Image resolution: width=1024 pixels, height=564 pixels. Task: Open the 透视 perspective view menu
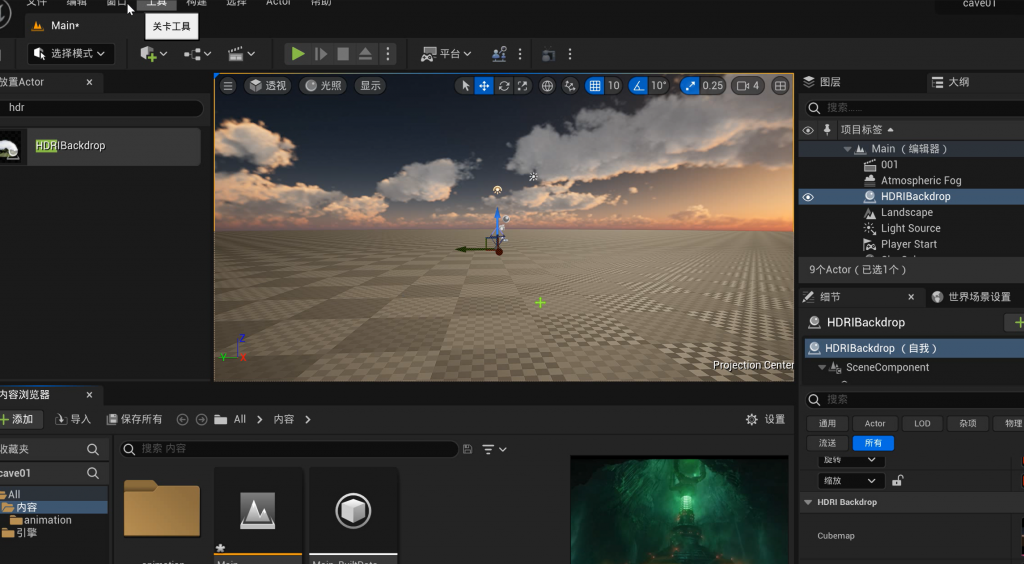click(x=268, y=86)
